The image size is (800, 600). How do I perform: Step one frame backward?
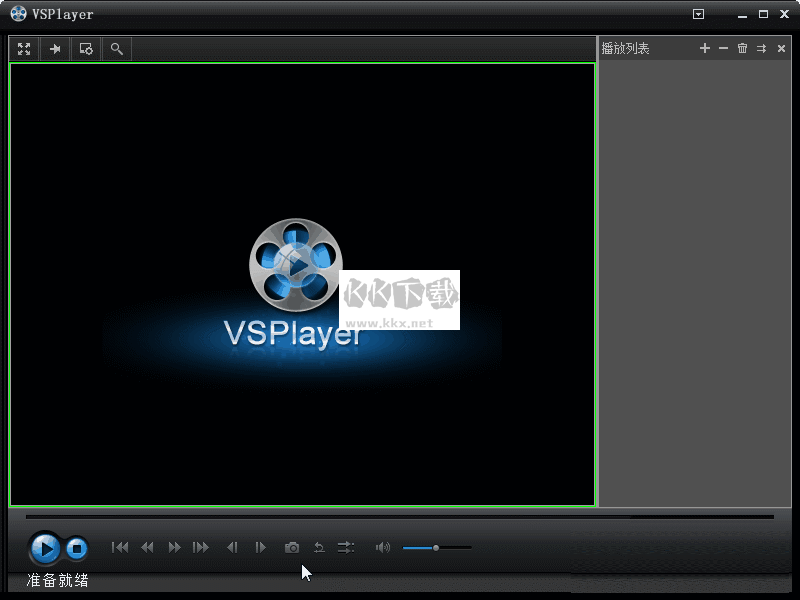pos(232,547)
